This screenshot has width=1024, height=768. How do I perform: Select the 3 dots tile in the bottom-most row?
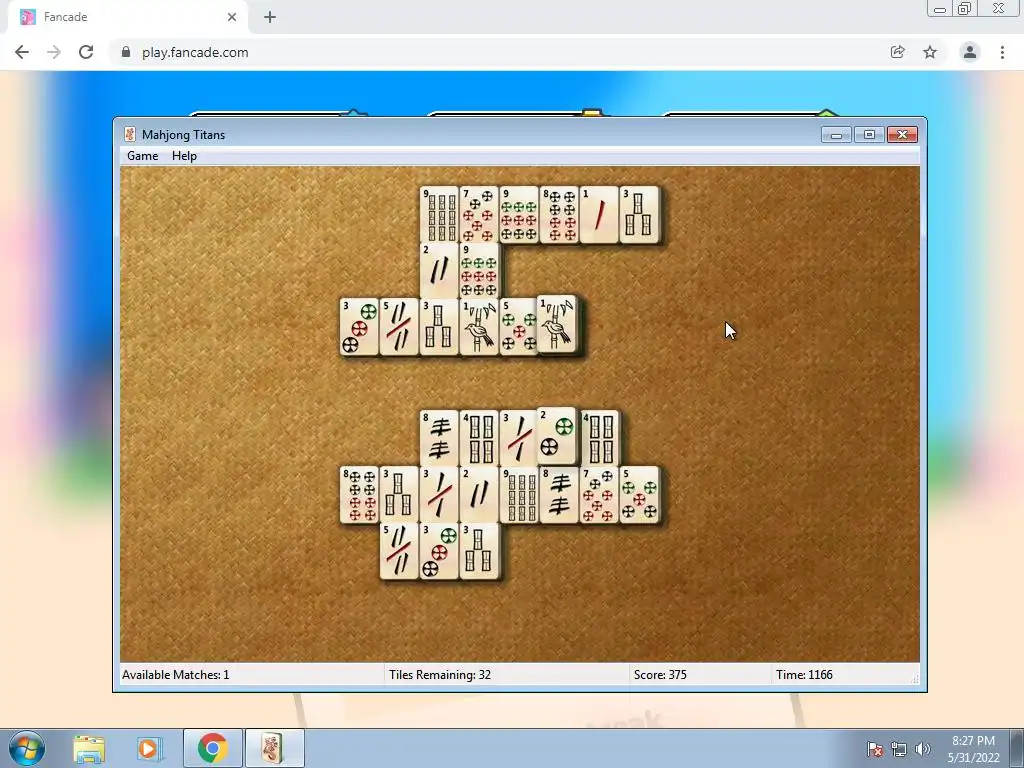point(439,551)
